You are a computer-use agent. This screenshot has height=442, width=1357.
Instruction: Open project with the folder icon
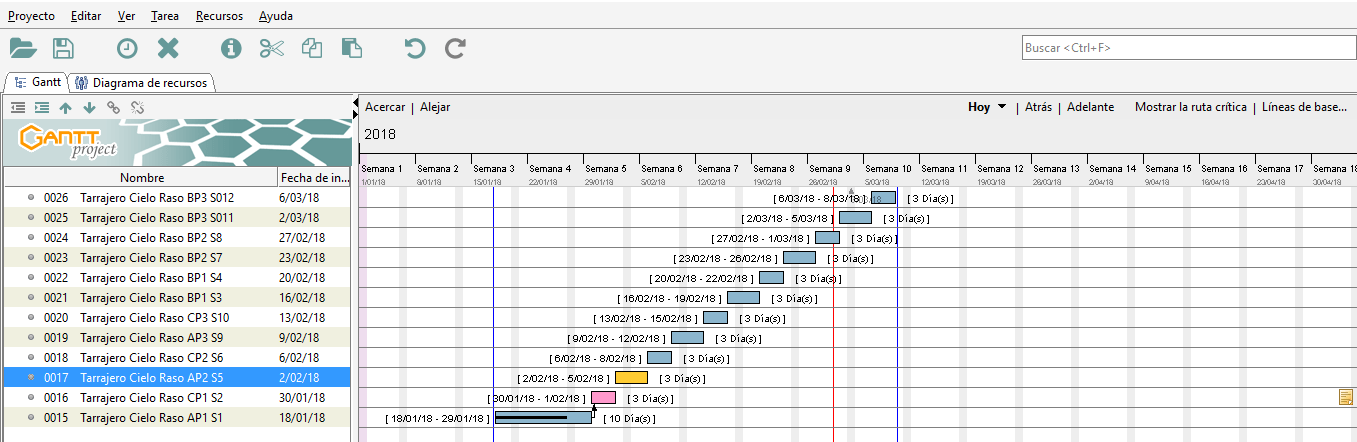tap(23, 48)
